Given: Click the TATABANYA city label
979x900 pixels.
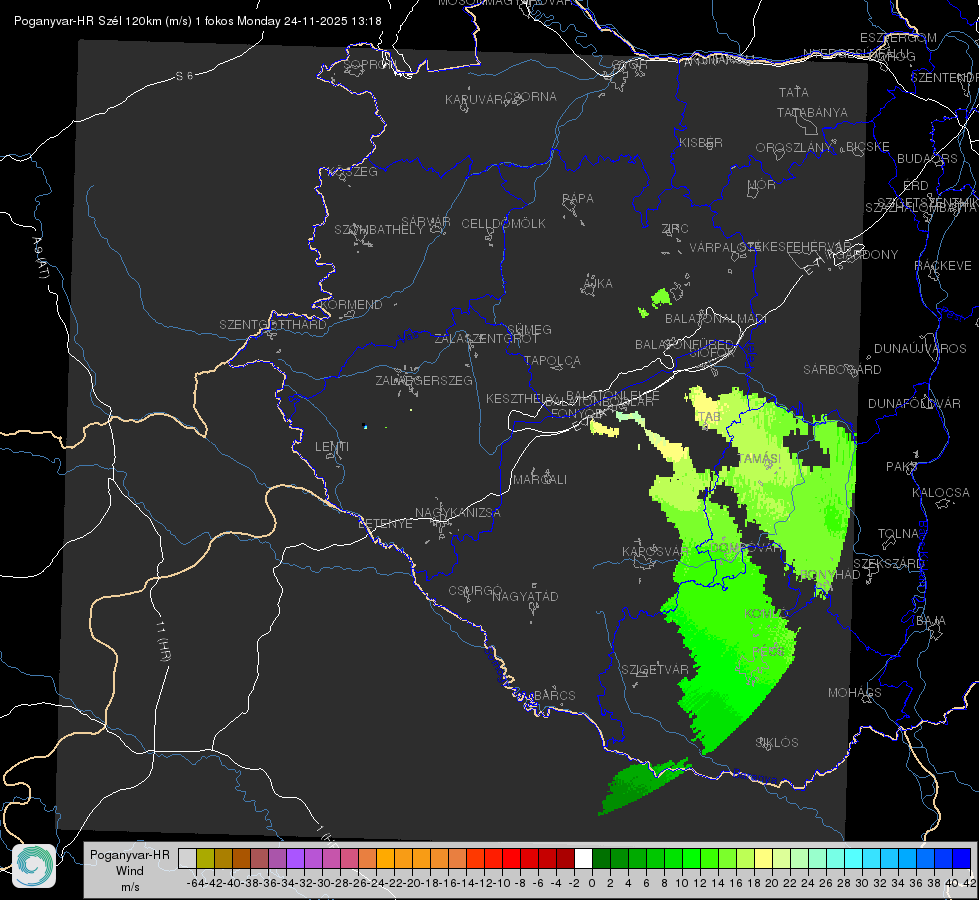Looking at the screenshot, I should click(x=812, y=112).
